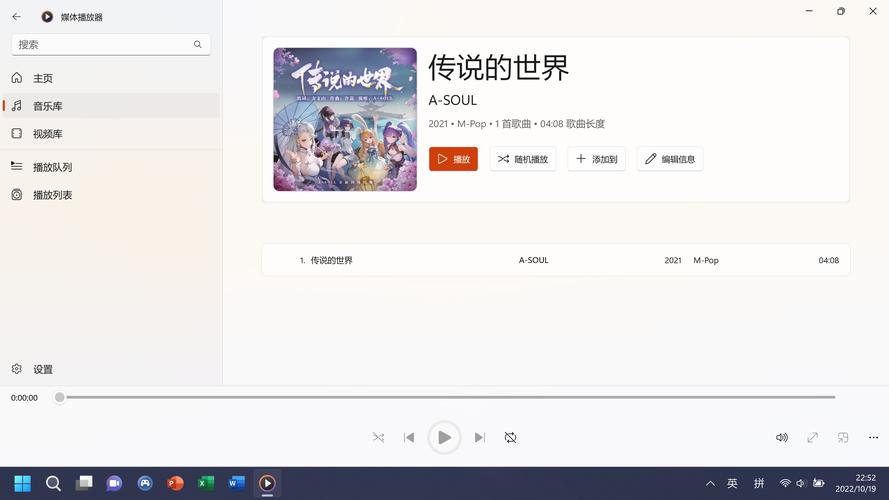The image size is (889, 500).
Task: Select track 1. 传说的世界 in list
Action: 556,260
